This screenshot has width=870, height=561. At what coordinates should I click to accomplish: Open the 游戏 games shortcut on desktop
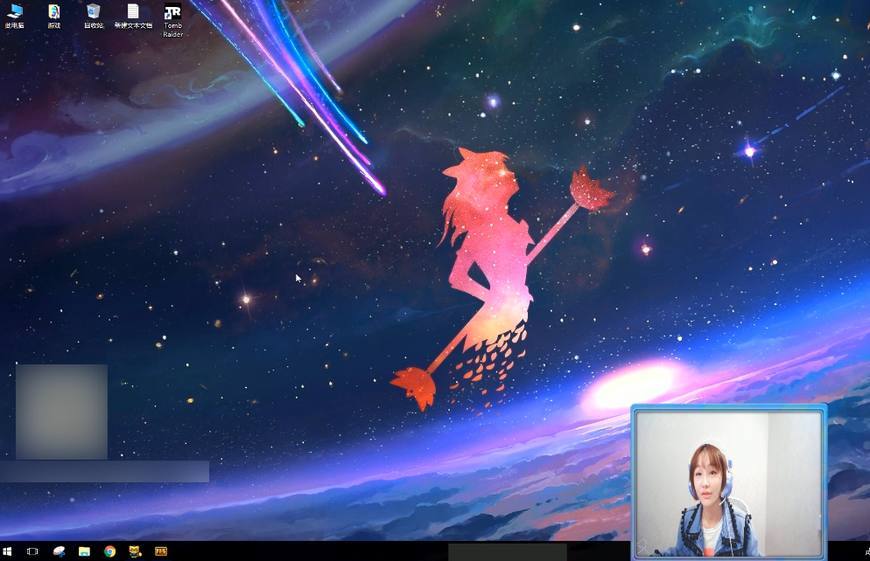point(54,13)
